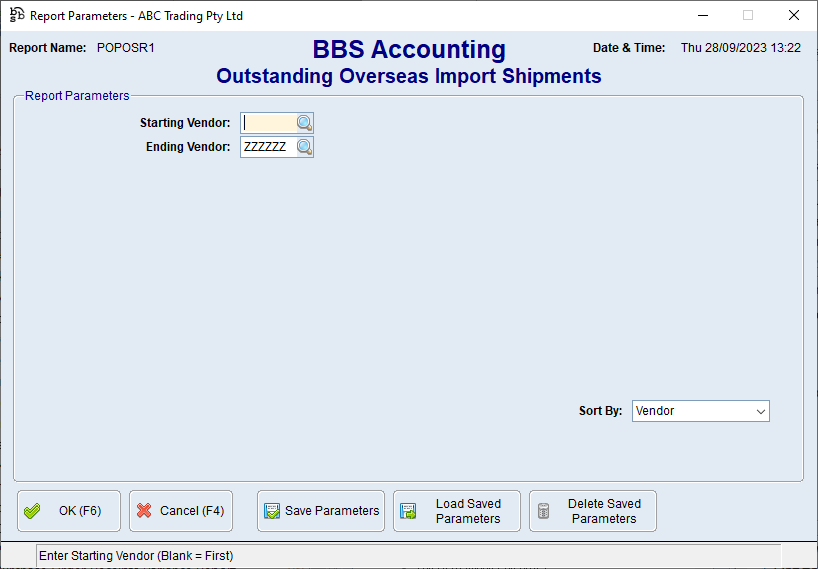Click the Ending Vendor field showing ZZZZZZ
This screenshot has height=569, width=818.
click(269, 147)
